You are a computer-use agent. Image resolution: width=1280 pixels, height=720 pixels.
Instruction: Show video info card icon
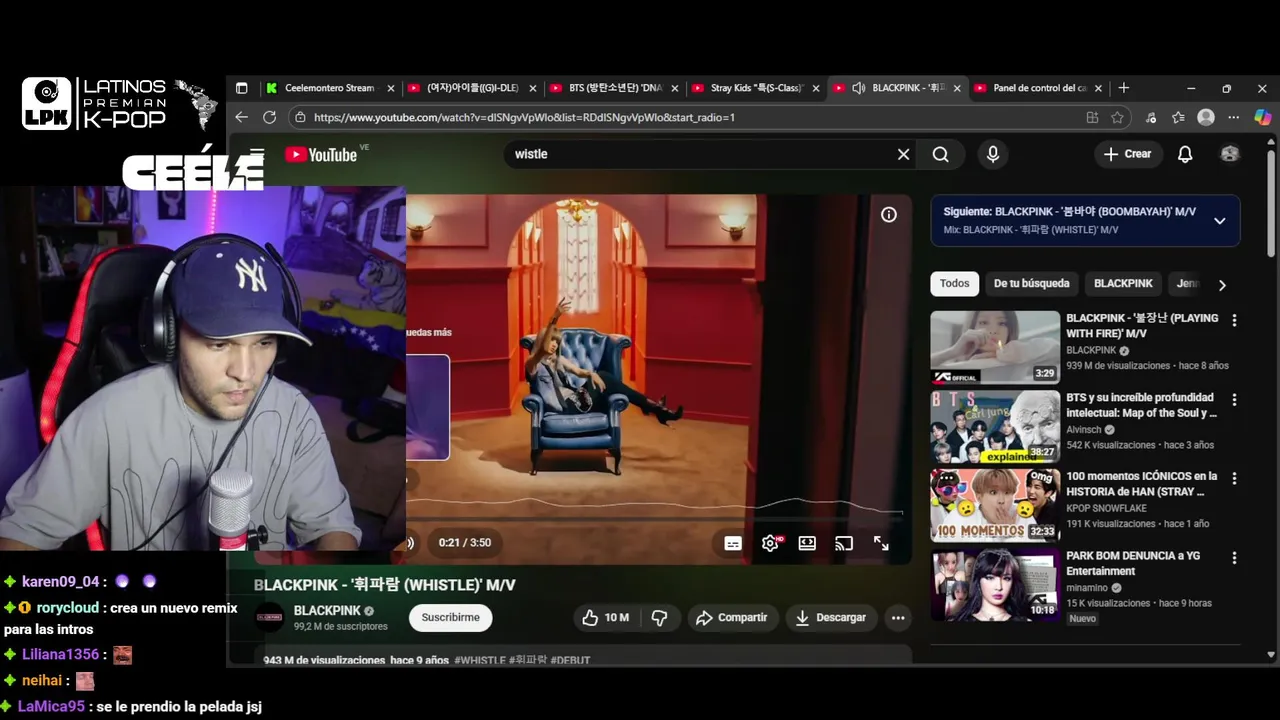coord(889,215)
